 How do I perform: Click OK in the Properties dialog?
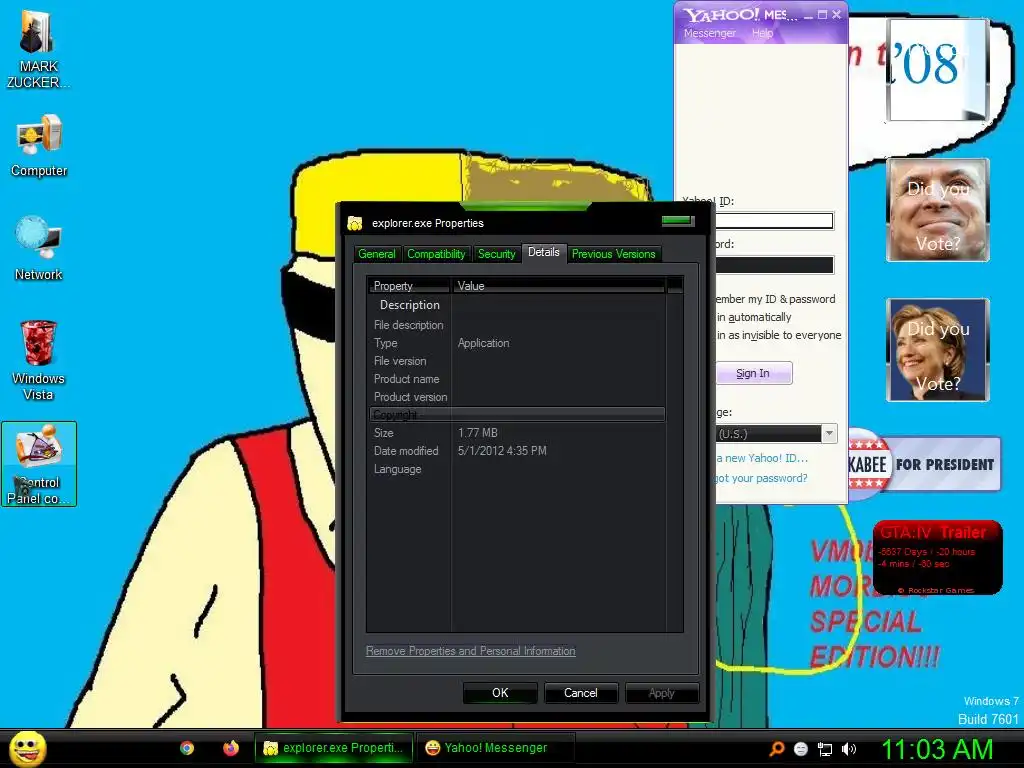coord(500,693)
